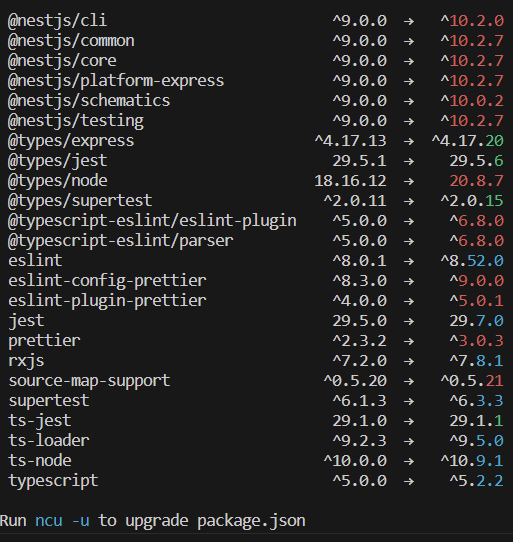Viewport: 513px width, 542px height.
Task: Click the 'package.json' text in hint
Action: point(251,522)
